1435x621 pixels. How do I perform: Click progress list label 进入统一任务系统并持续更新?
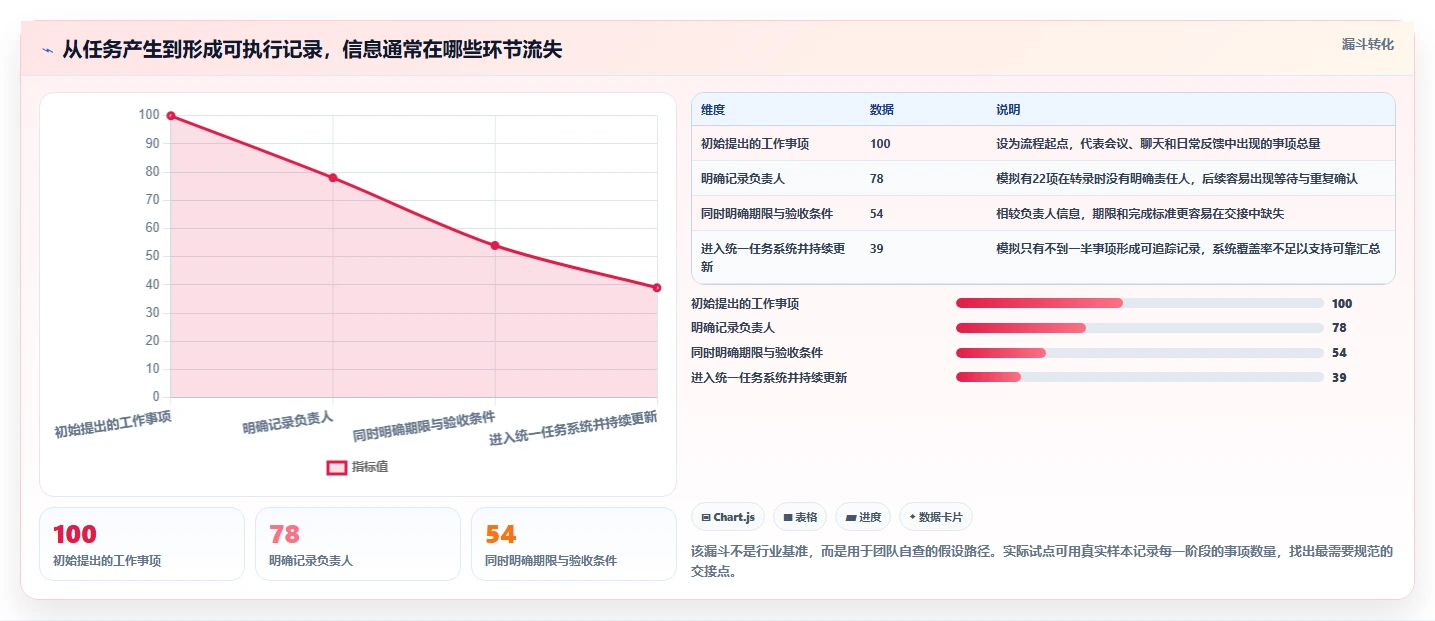(769, 378)
